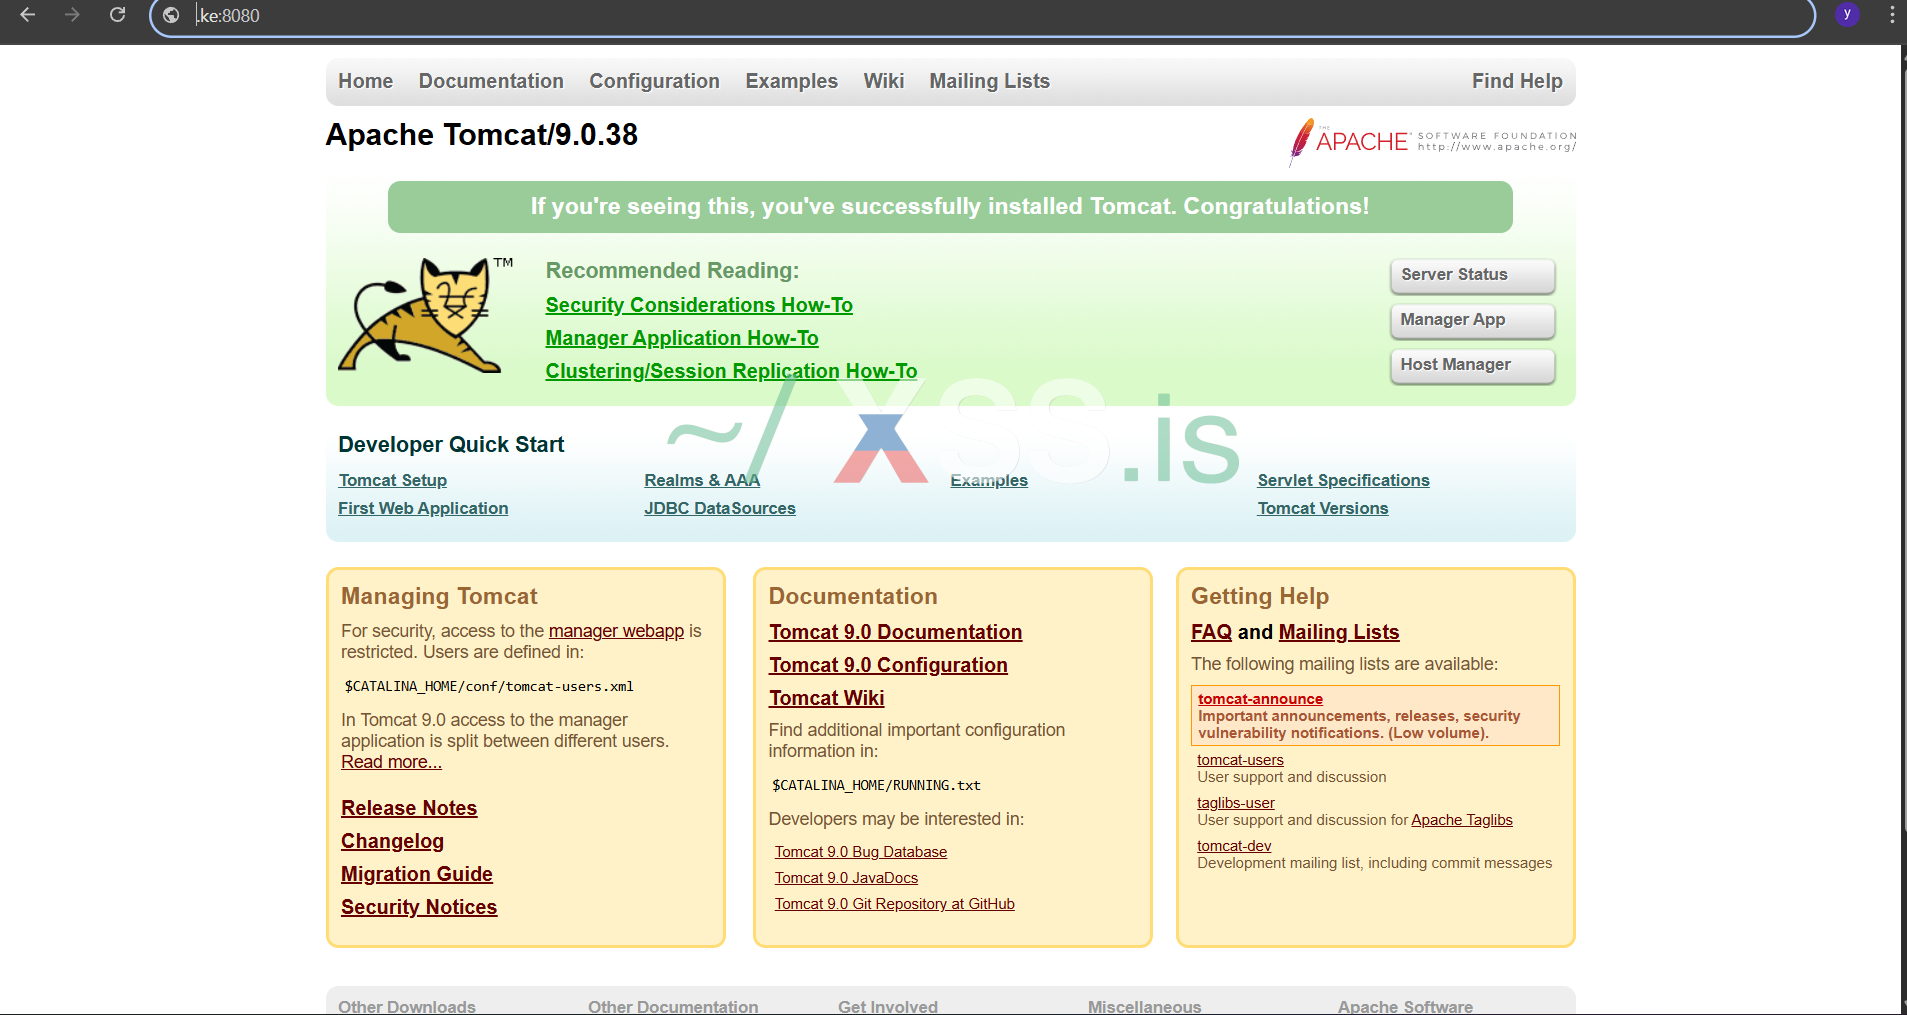Click the $CATALINA_HOME/conf/tomcat-users.xml path text

[489, 686]
